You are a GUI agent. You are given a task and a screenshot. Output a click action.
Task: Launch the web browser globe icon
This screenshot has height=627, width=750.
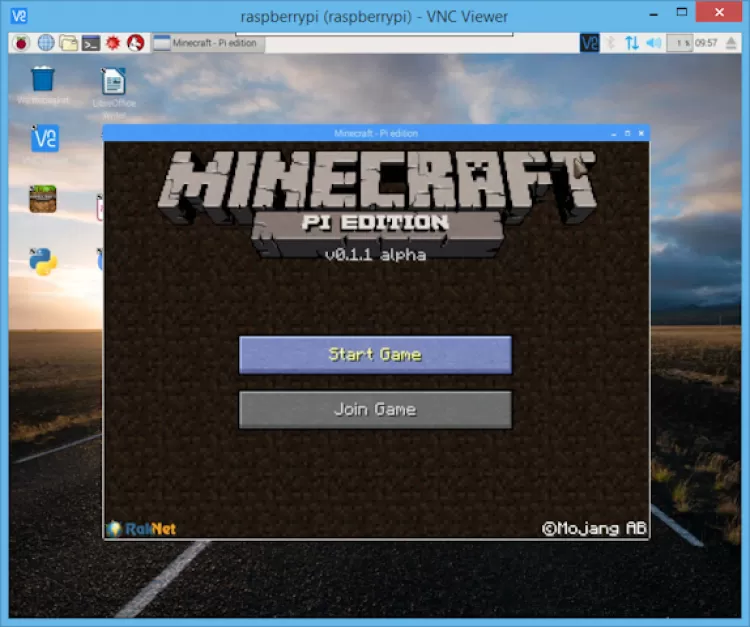[46, 43]
